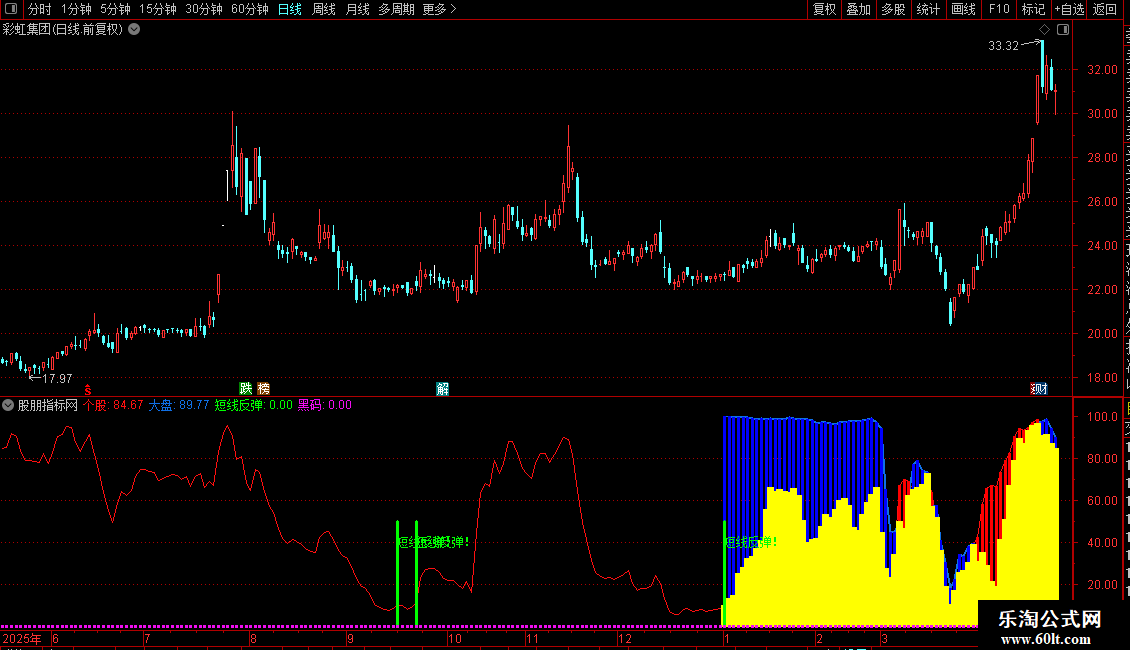
Task: Click the 32.00 price axis label
Action: click(1103, 70)
